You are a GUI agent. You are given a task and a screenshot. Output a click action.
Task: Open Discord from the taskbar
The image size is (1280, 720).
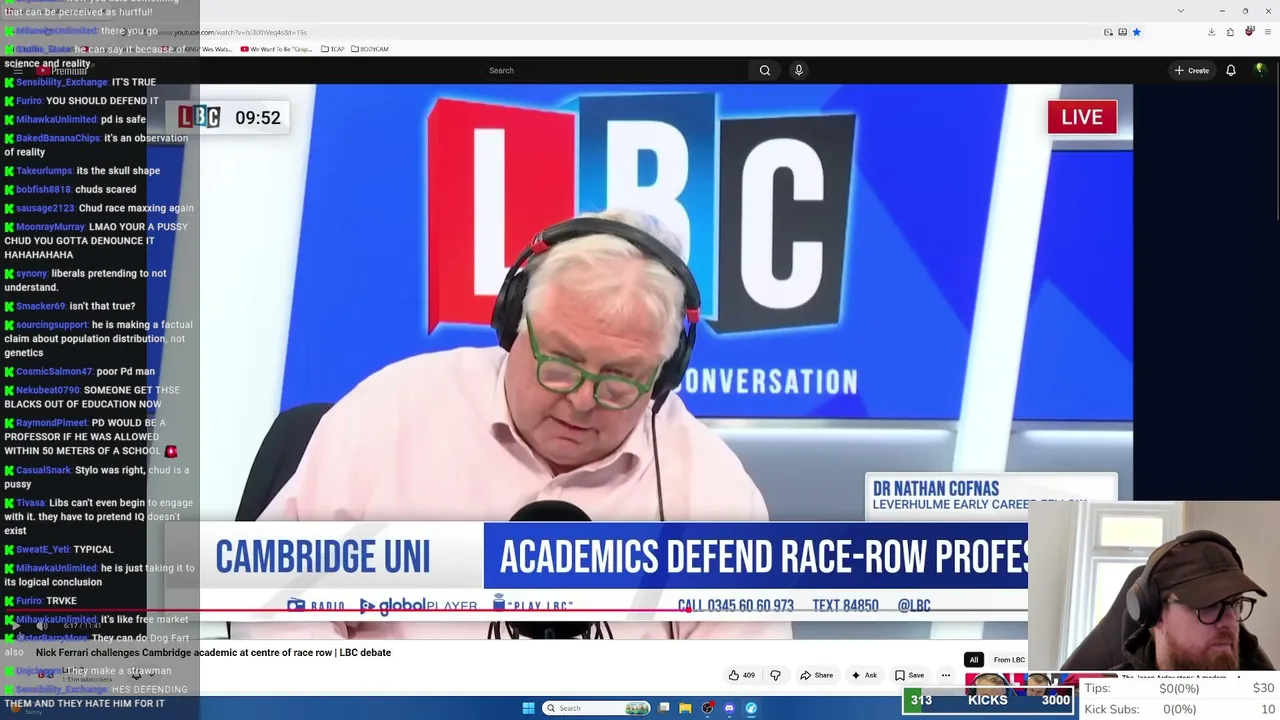729,708
